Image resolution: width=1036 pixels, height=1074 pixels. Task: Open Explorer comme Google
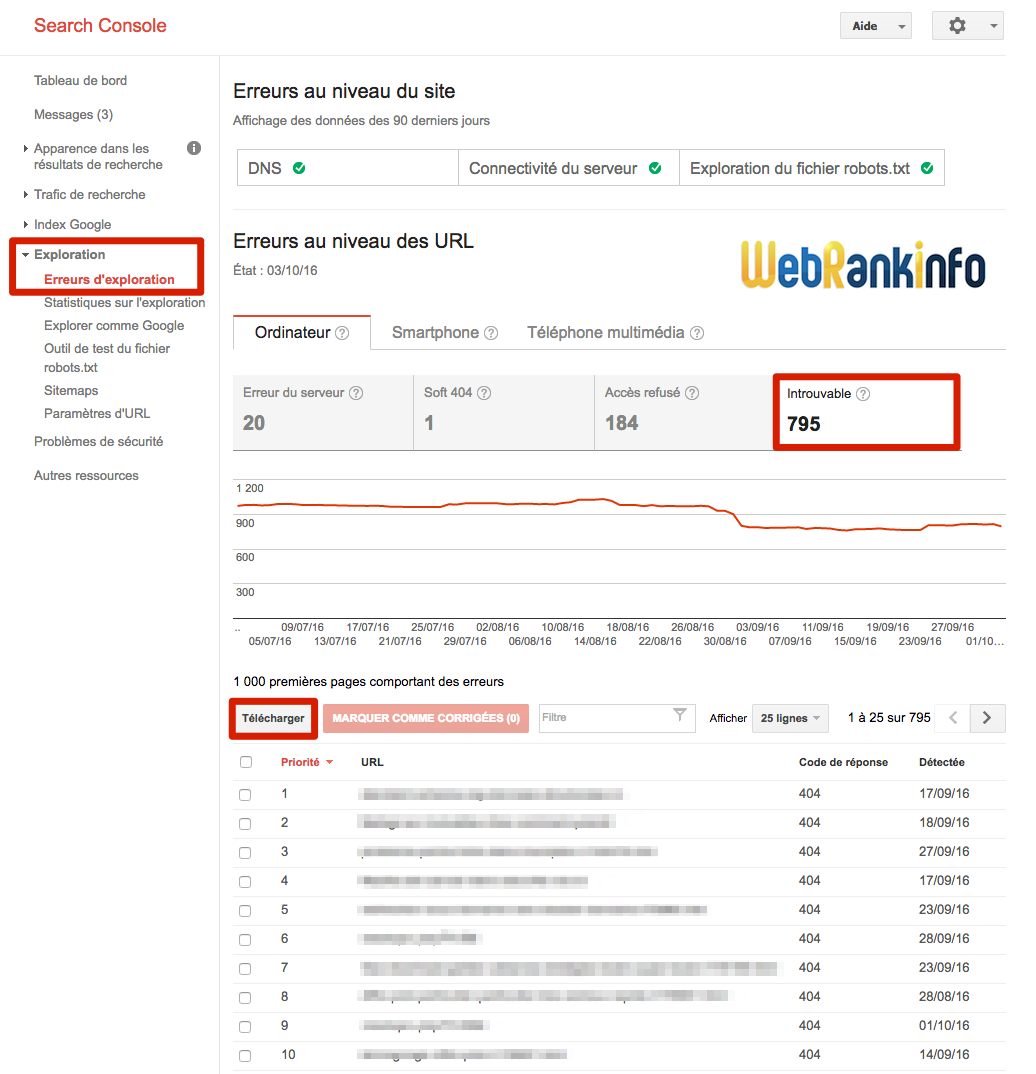click(114, 325)
